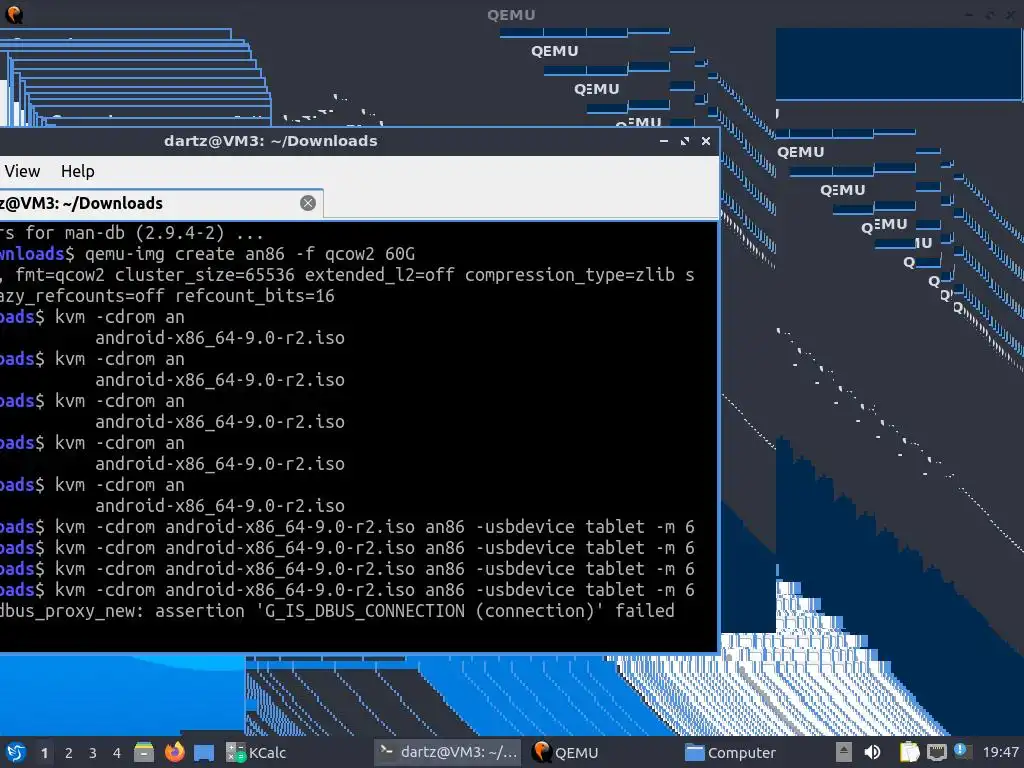1024x768 pixels.
Task: Click the QEMU icon in top-left corner
Action: pyautogui.click(x=14, y=14)
